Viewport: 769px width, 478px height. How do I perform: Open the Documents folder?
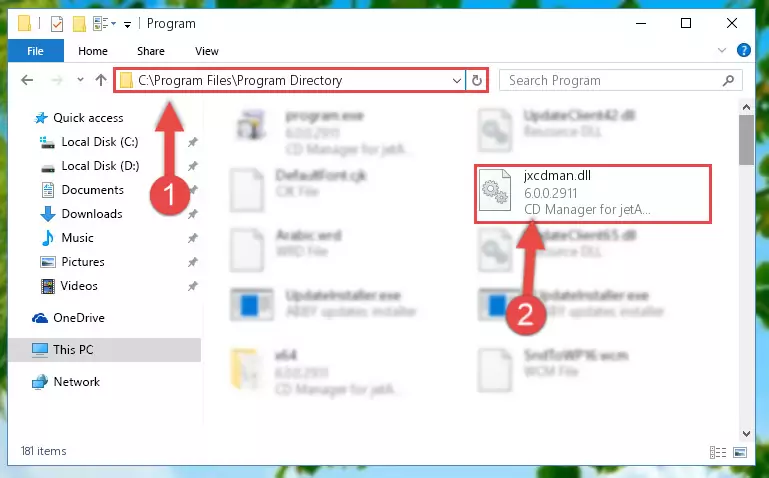click(x=92, y=190)
